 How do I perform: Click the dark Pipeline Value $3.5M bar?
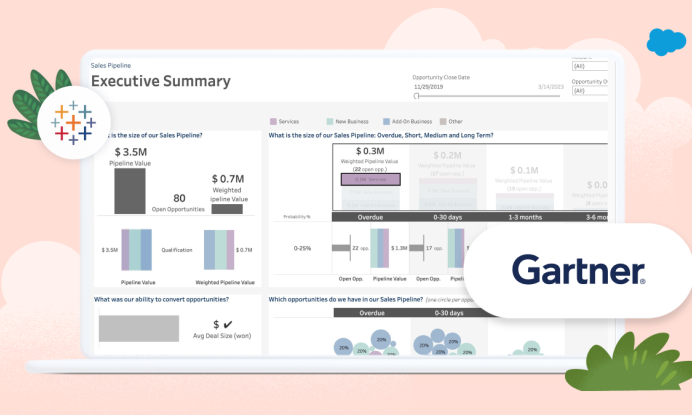click(x=130, y=190)
